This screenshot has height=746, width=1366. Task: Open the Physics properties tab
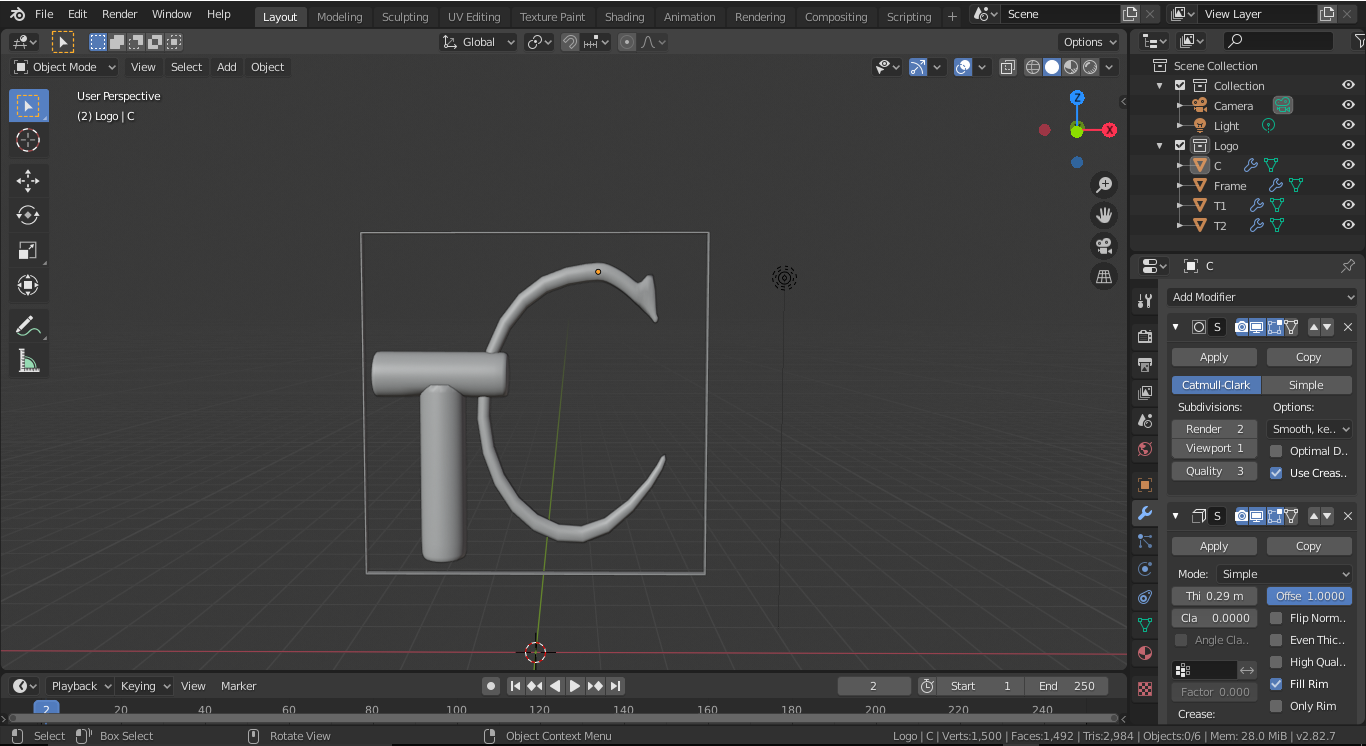coord(1145,569)
